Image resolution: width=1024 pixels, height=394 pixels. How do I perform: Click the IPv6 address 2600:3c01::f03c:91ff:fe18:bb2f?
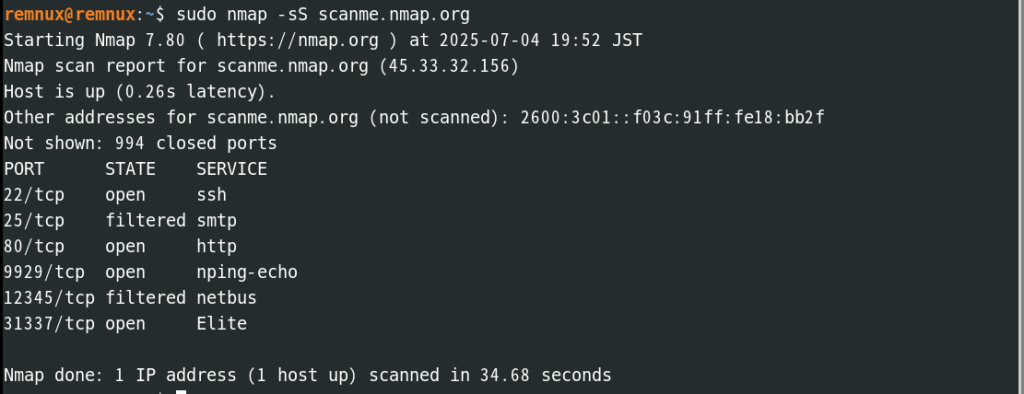click(x=672, y=118)
